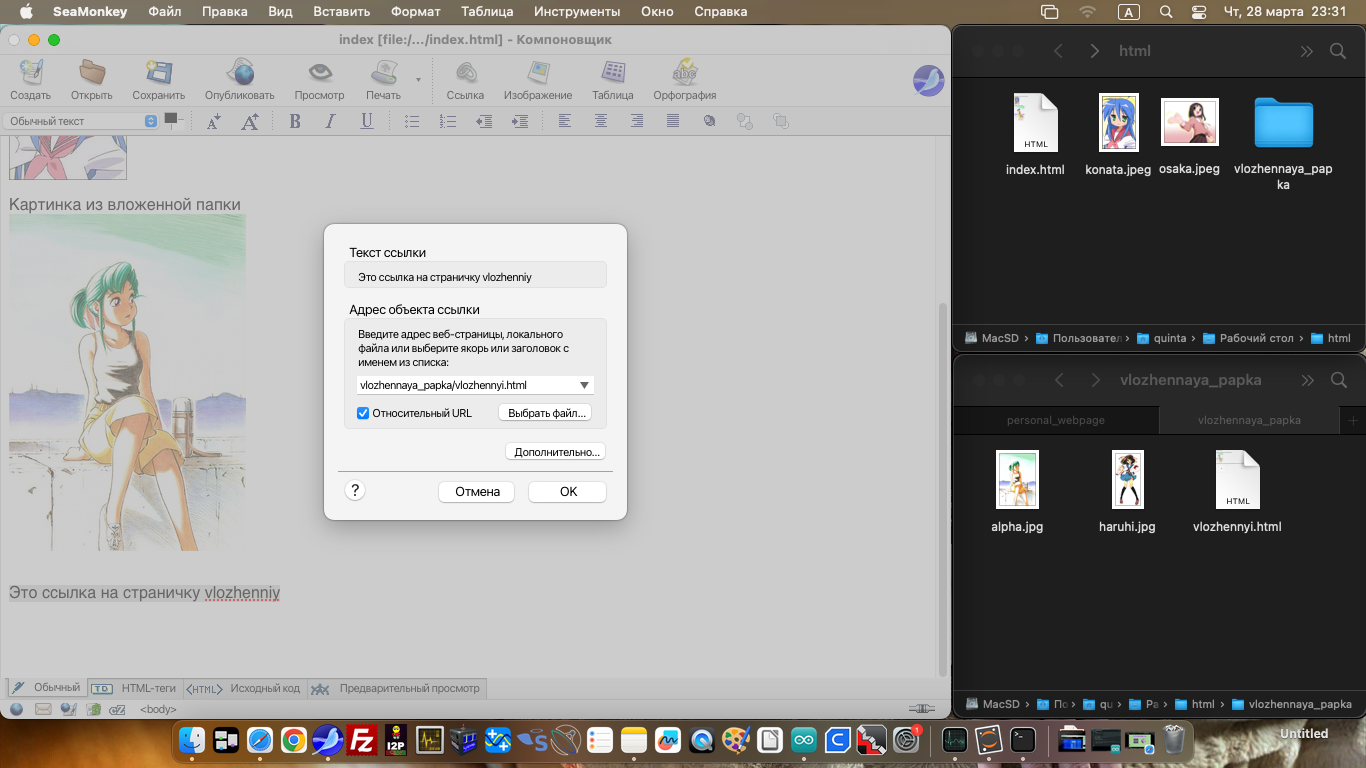
Task: Toggle underline text formatting
Action: coord(367,121)
